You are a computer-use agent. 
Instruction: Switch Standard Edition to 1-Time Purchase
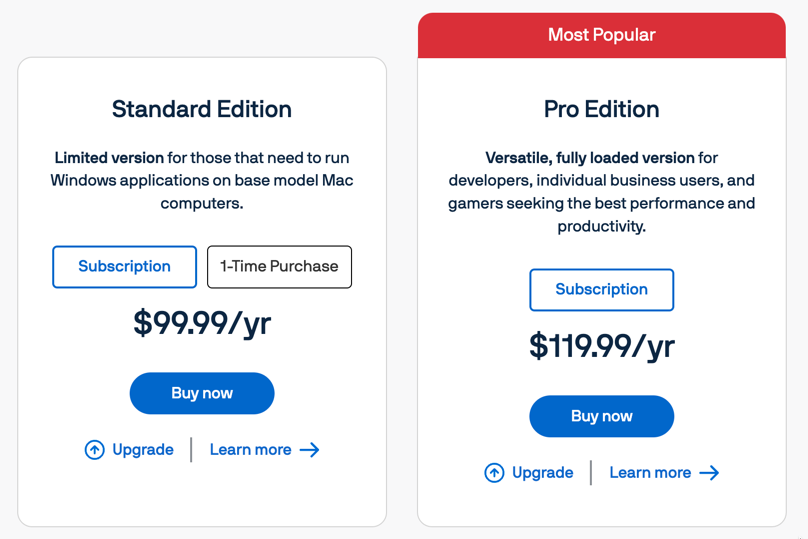pos(279,266)
